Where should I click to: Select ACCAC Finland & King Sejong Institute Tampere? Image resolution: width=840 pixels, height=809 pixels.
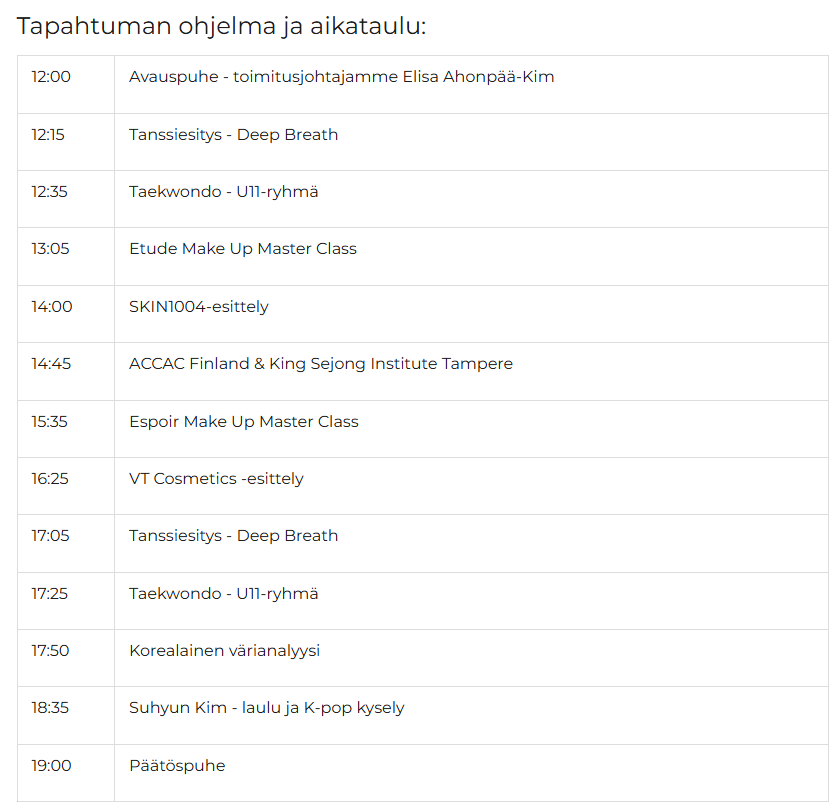click(321, 364)
